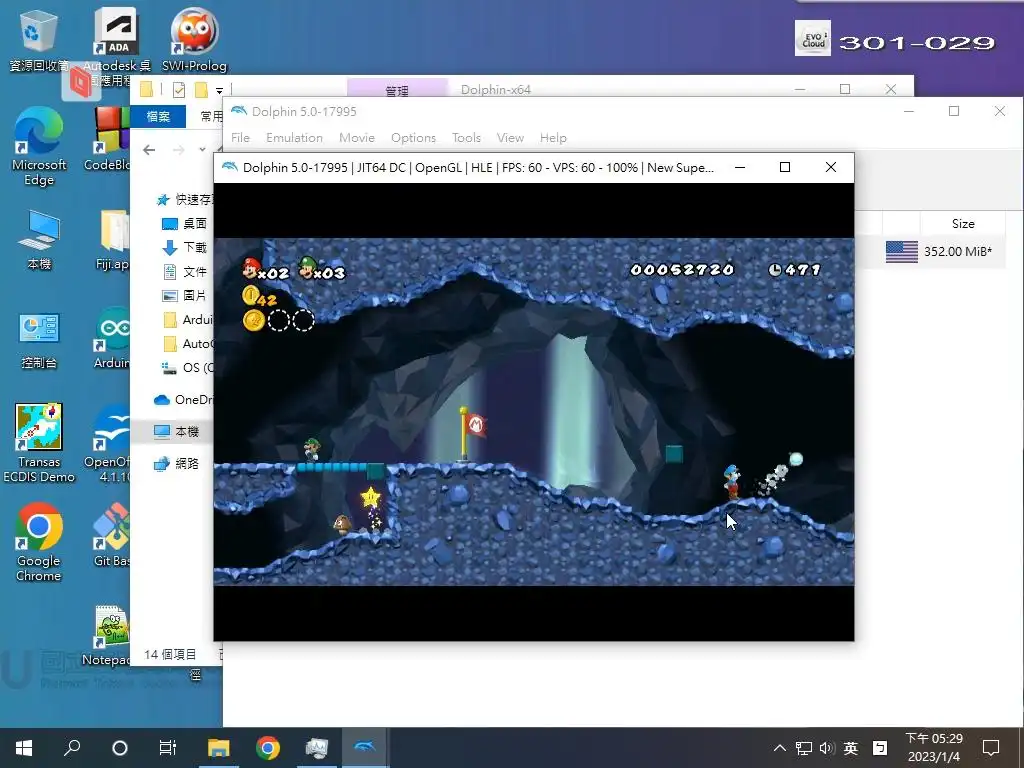1024x768 pixels.
Task: Open taskbar Search magnifier
Action: click(72, 747)
